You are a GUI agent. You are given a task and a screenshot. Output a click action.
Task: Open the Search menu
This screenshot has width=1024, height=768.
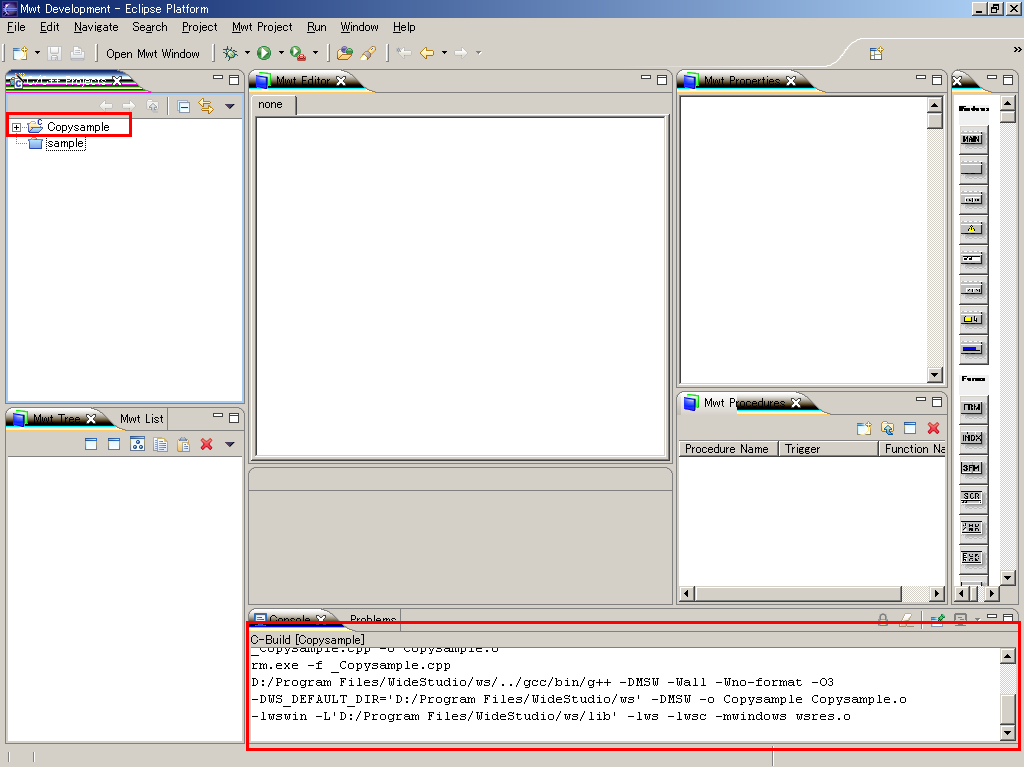click(150, 27)
